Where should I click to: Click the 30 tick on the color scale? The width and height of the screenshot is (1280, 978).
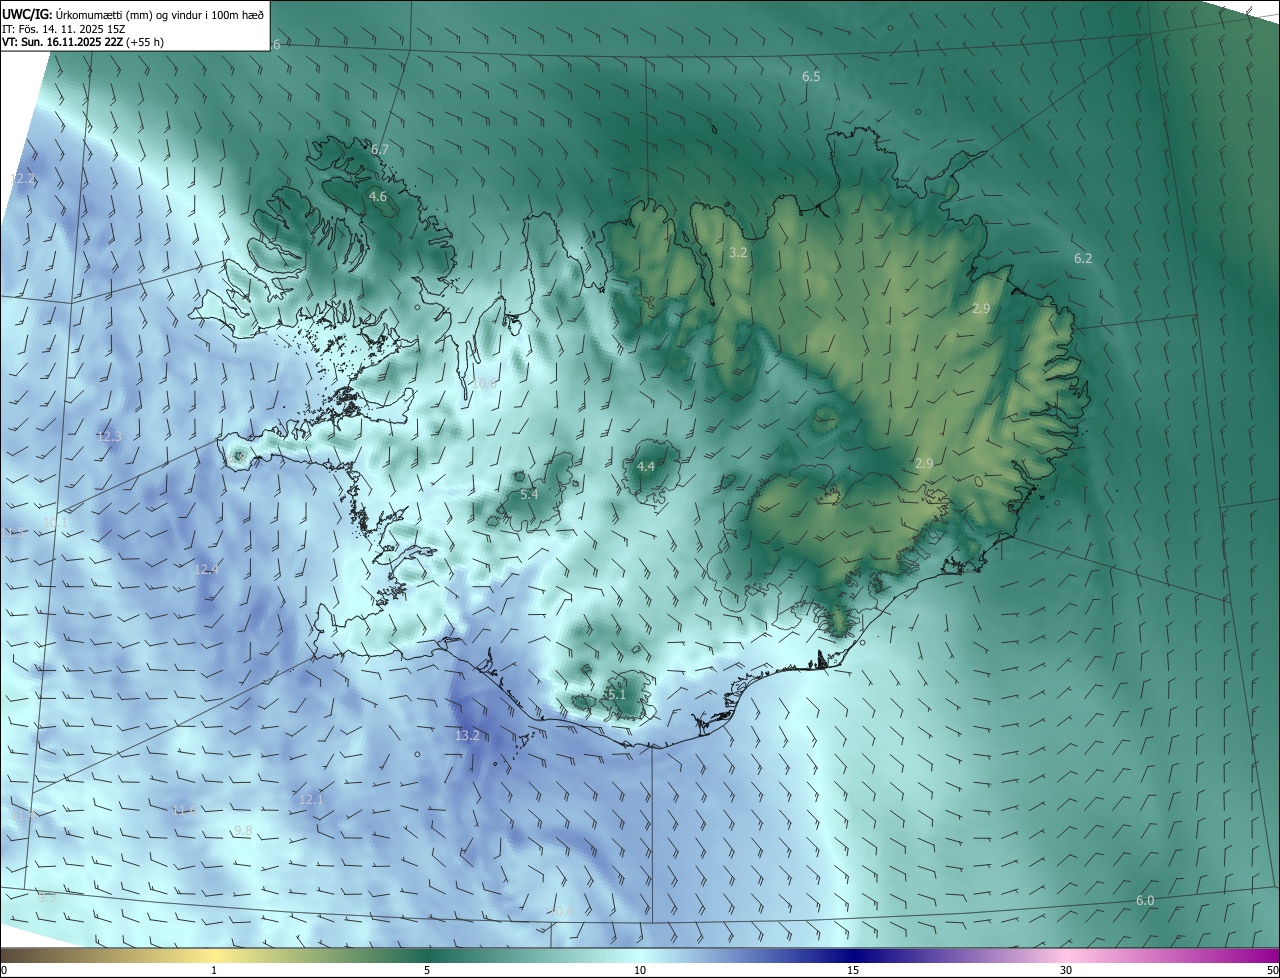1066,970
